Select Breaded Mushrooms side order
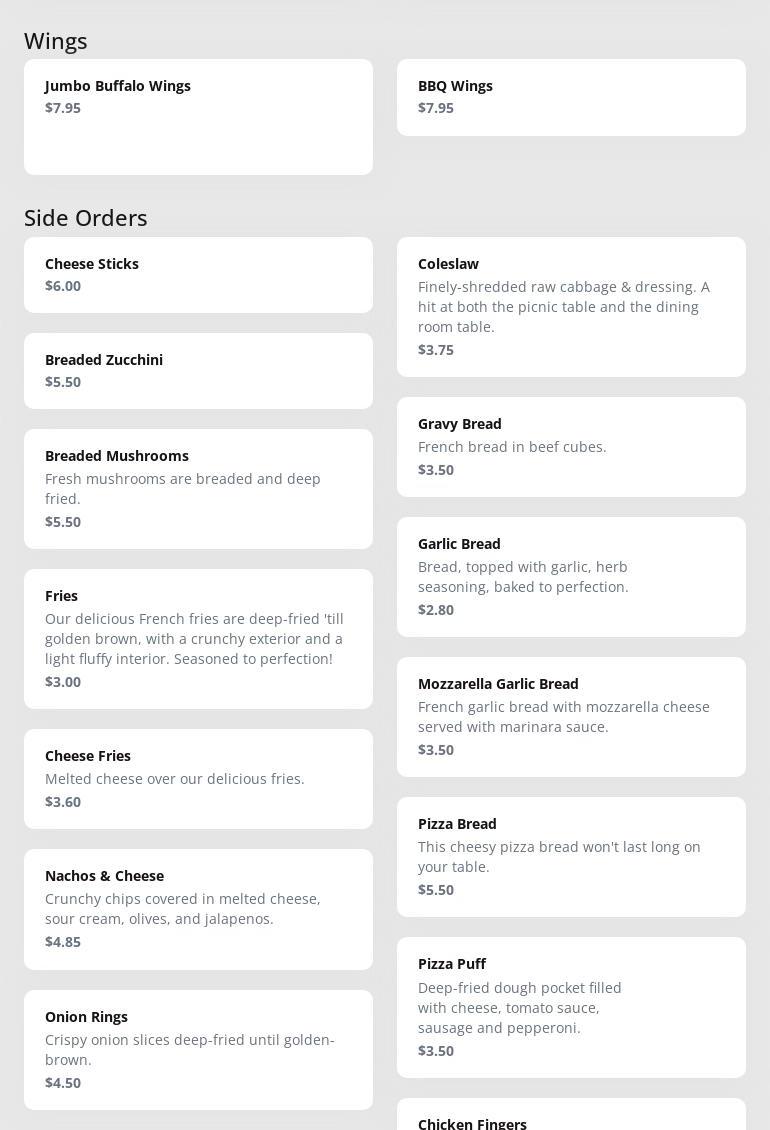Screen dimensions: 770x1130 pos(198,489)
